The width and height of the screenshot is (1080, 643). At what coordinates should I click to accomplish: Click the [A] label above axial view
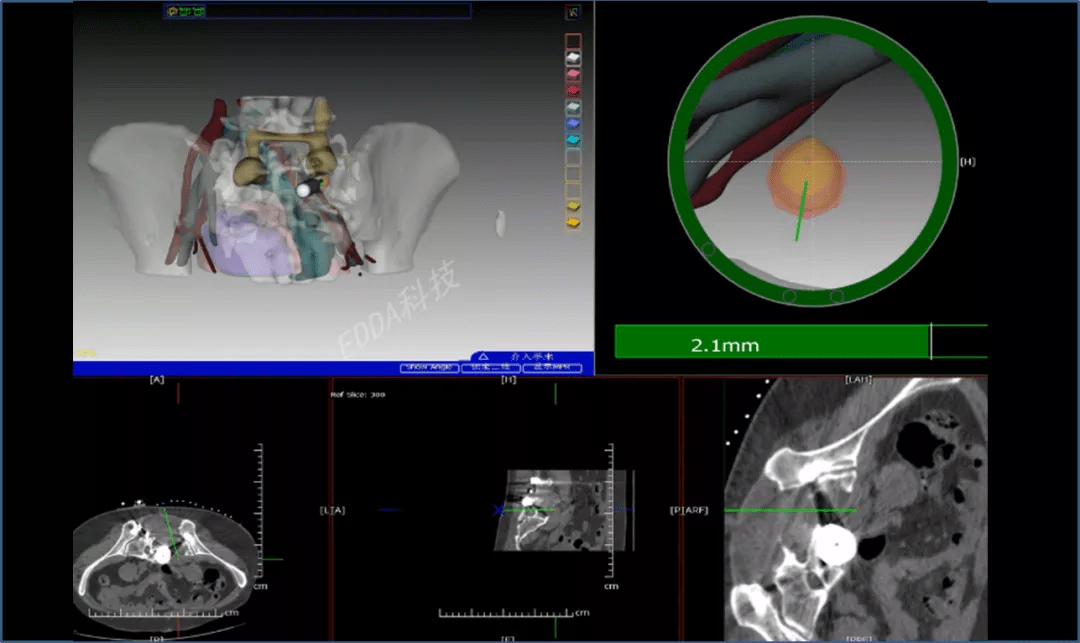(157, 379)
